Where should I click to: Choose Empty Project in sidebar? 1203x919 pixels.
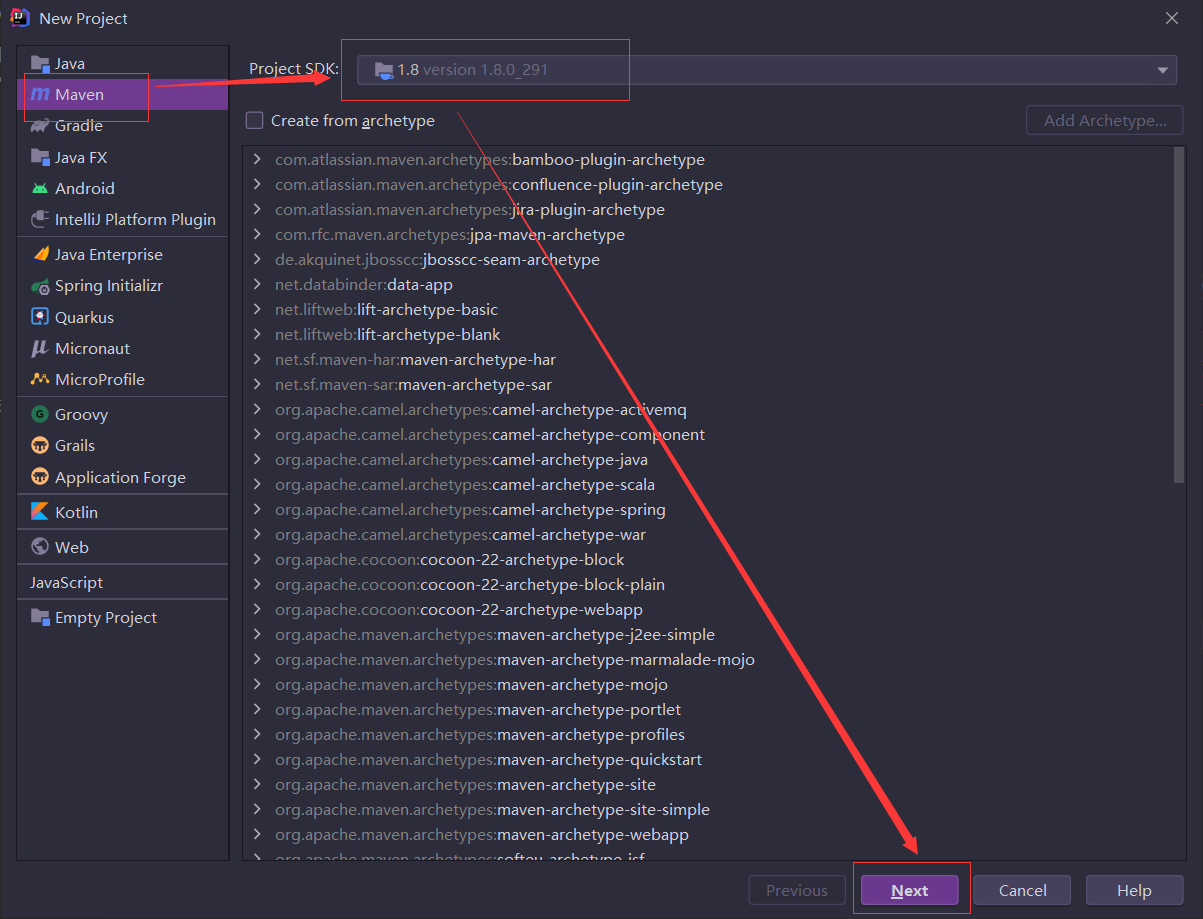pyautogui.click(x=105, y=618)
